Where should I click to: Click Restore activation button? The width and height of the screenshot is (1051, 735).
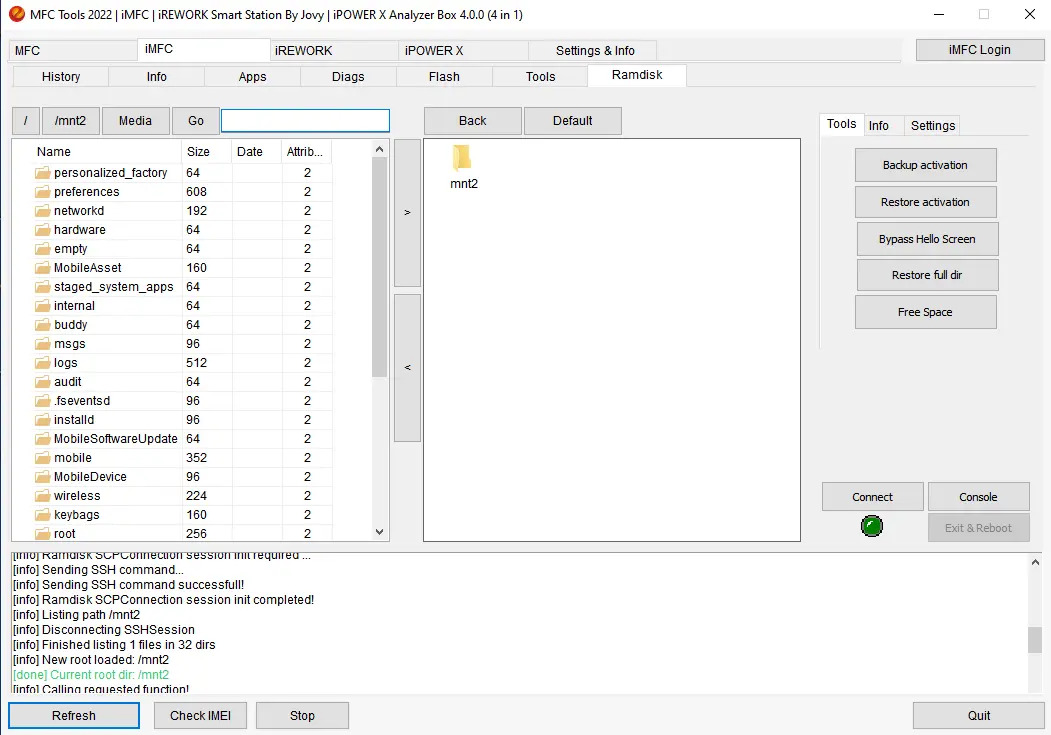[x=925, y=202]
